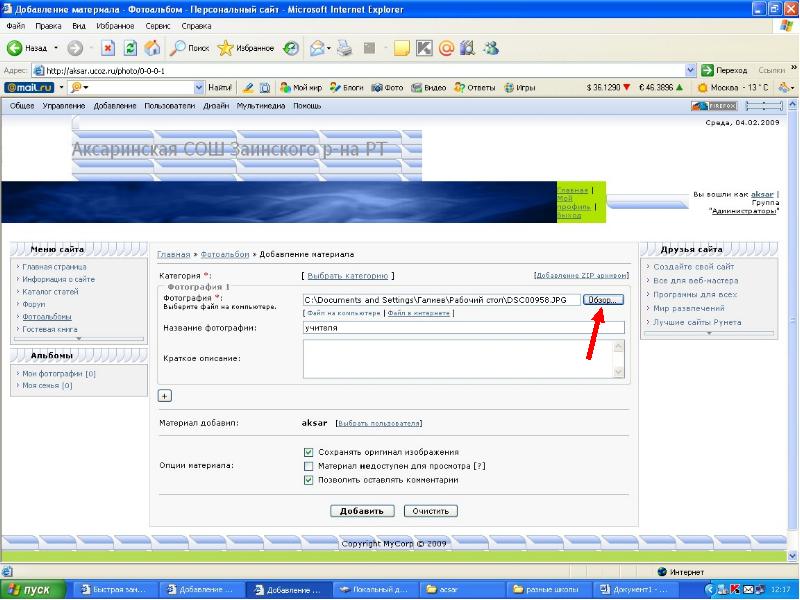Uncheck Сохранять оригинал изображения checkbox

308,452
